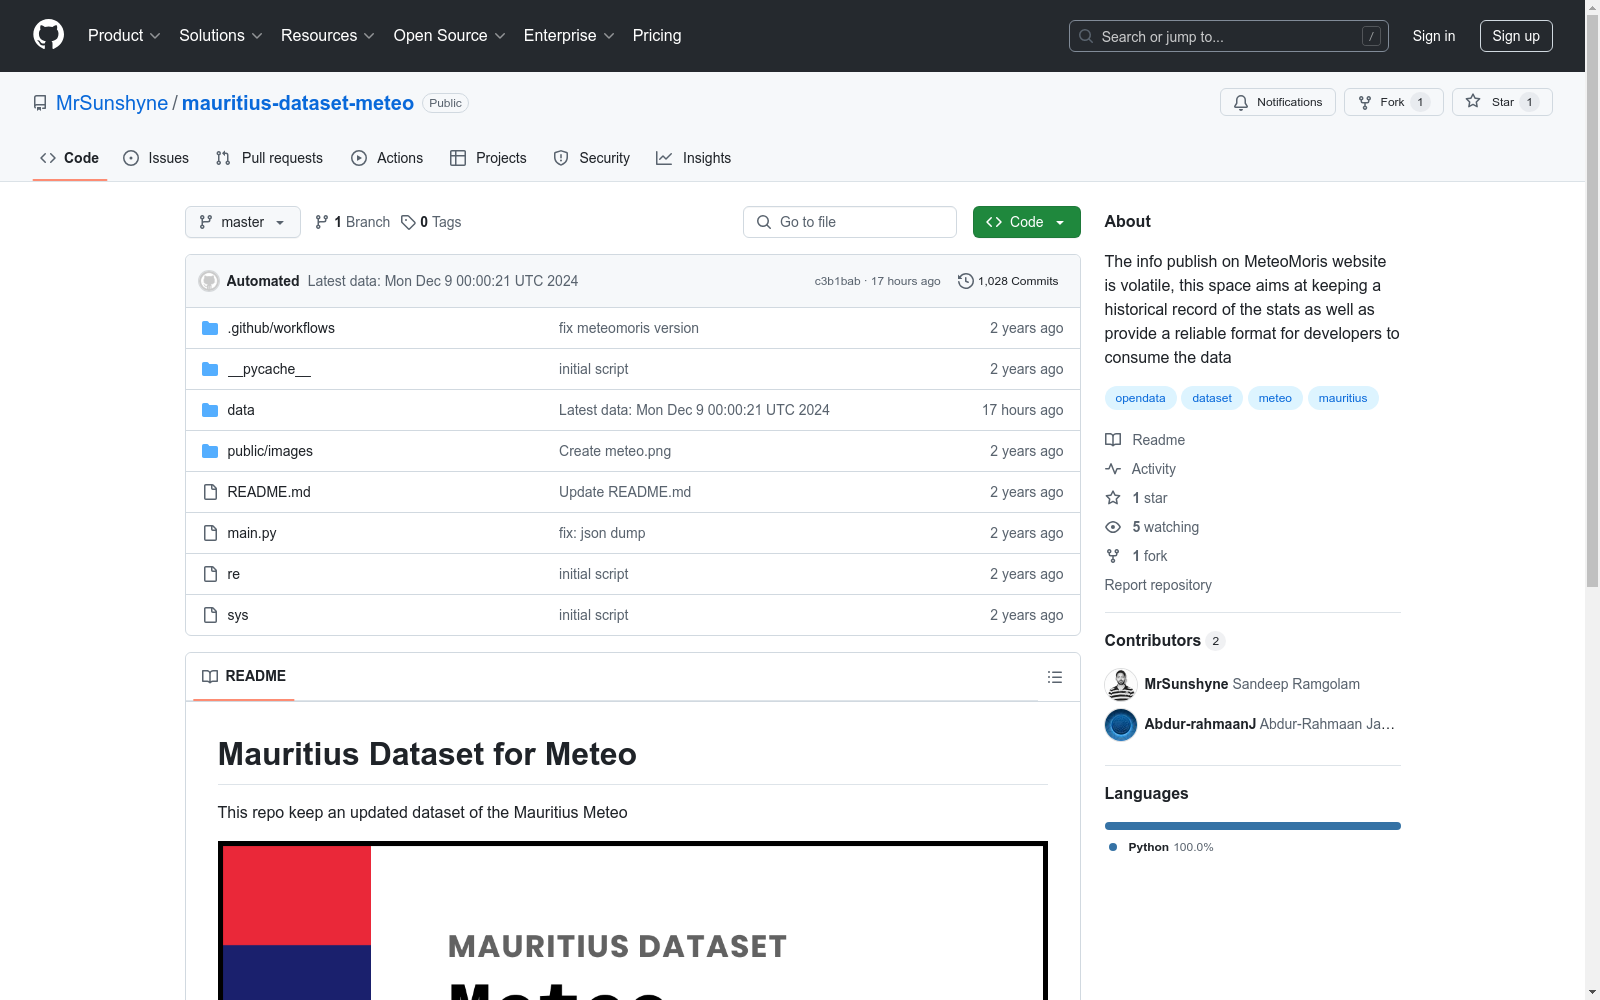Click the commits history clock icon
The width and height of the screenshot is (1600, 1000).
966,281
